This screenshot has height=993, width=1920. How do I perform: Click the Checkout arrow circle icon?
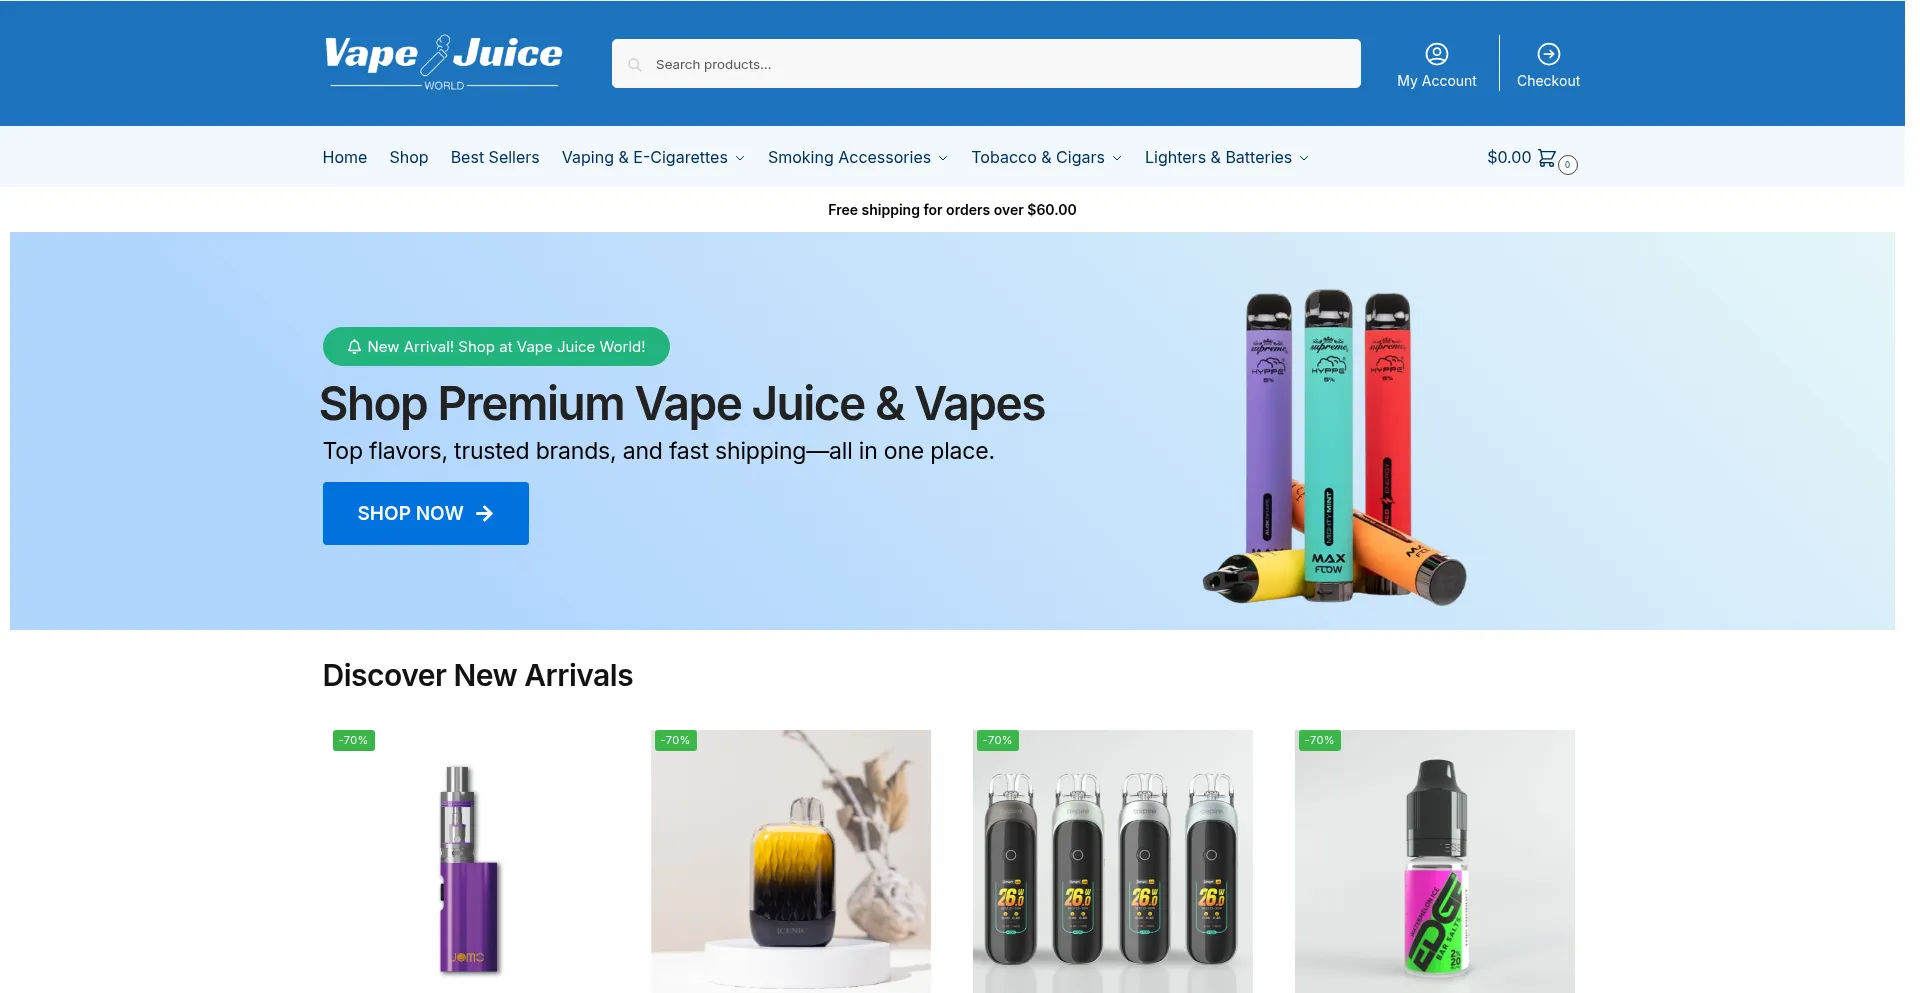coord(1548,54)
